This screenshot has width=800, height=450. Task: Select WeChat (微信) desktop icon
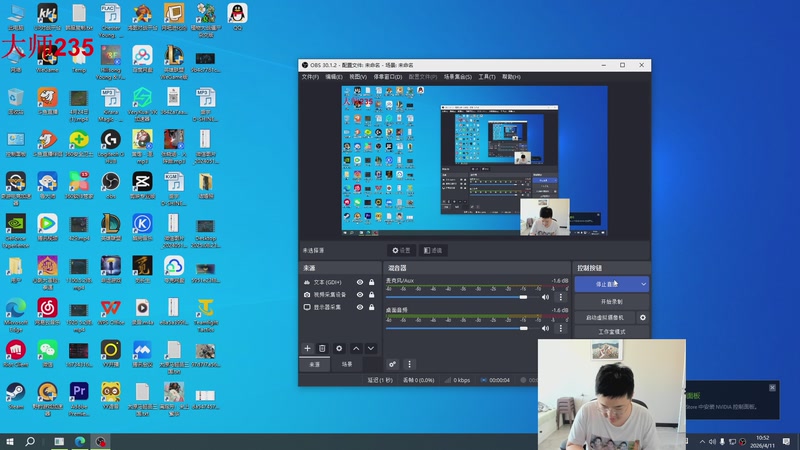point(47,354)
